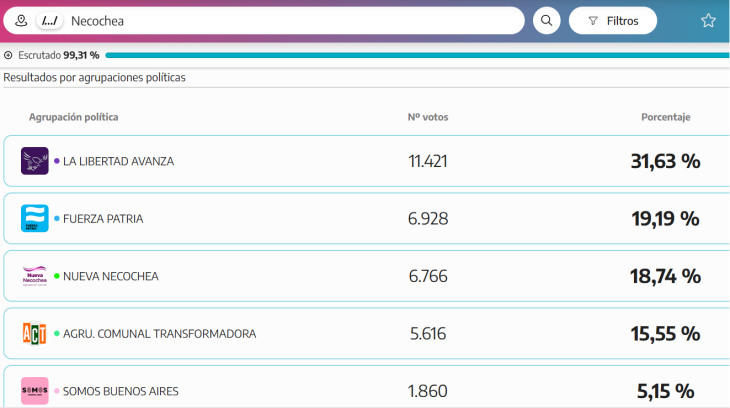This screenshot has height=408, width=730.
Task: Click percentage 18,74 %
Action: (x=665, y=276)
